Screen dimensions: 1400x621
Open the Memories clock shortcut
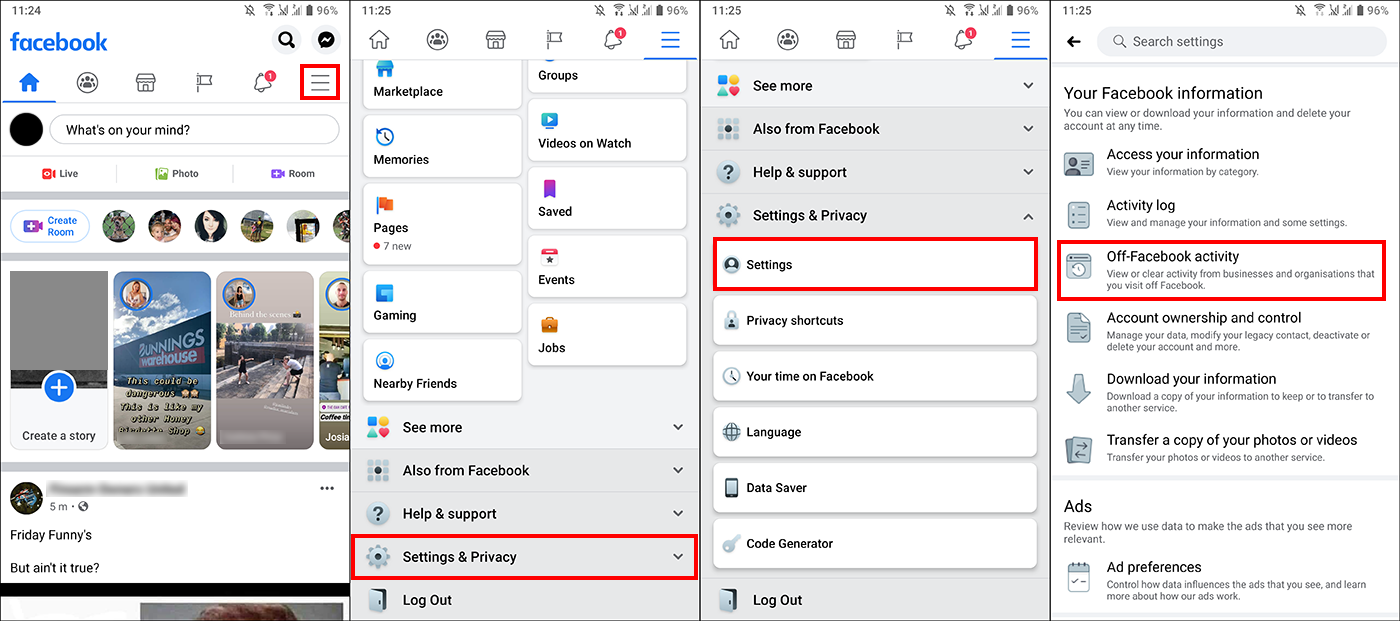click(x=442, y=146)
